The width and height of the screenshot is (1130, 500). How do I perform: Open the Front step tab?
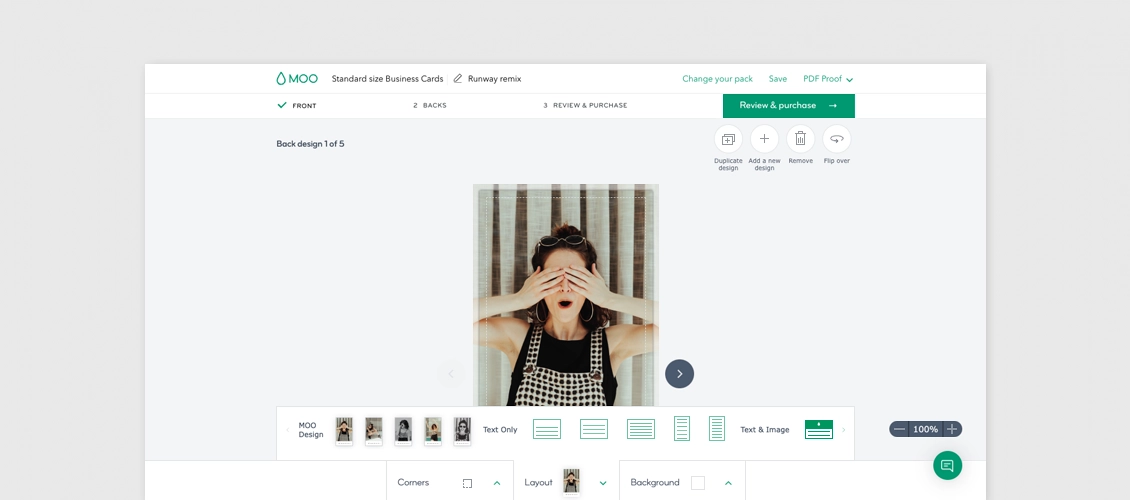(297, 105)
